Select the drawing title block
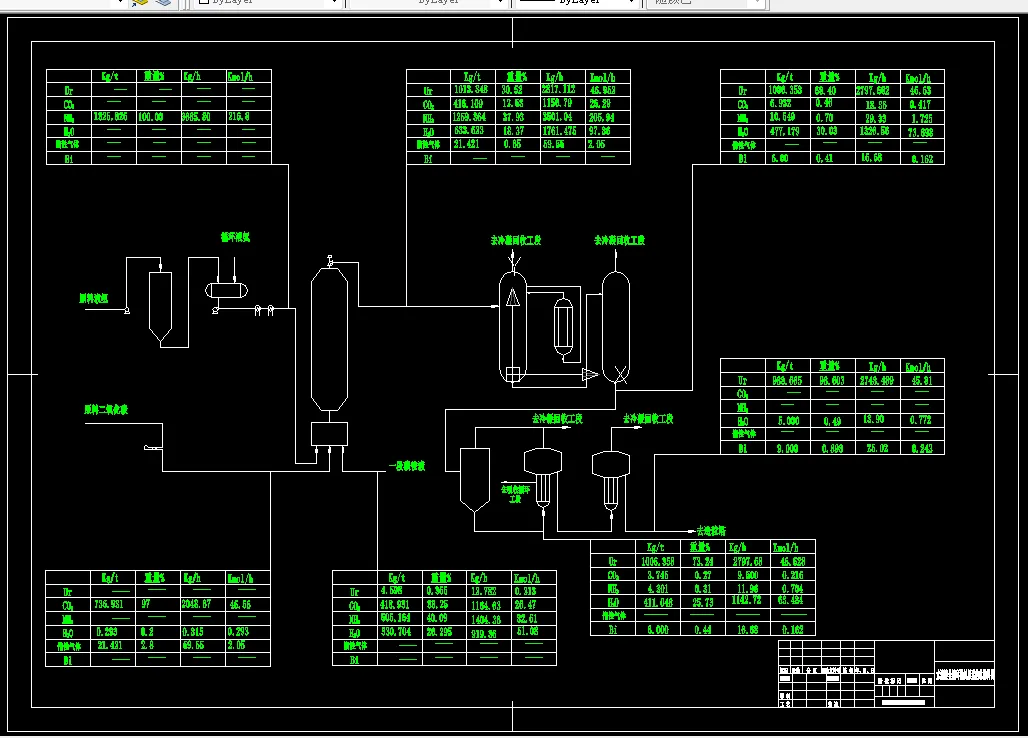 (886, 674)
